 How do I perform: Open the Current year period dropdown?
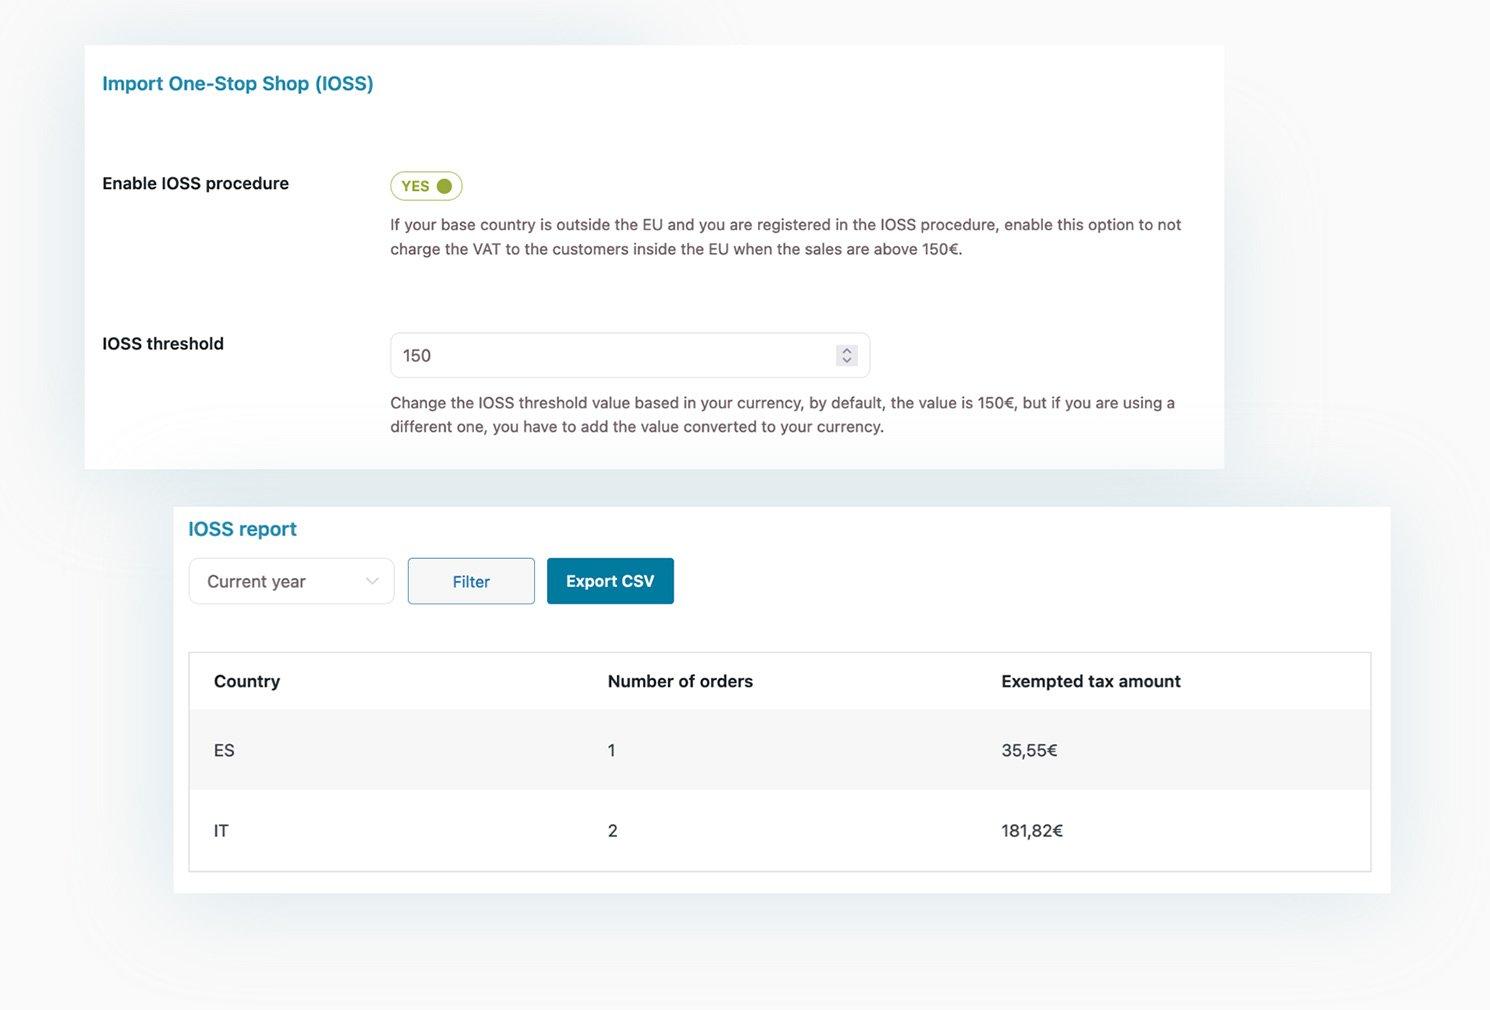(x=292, y=581)
